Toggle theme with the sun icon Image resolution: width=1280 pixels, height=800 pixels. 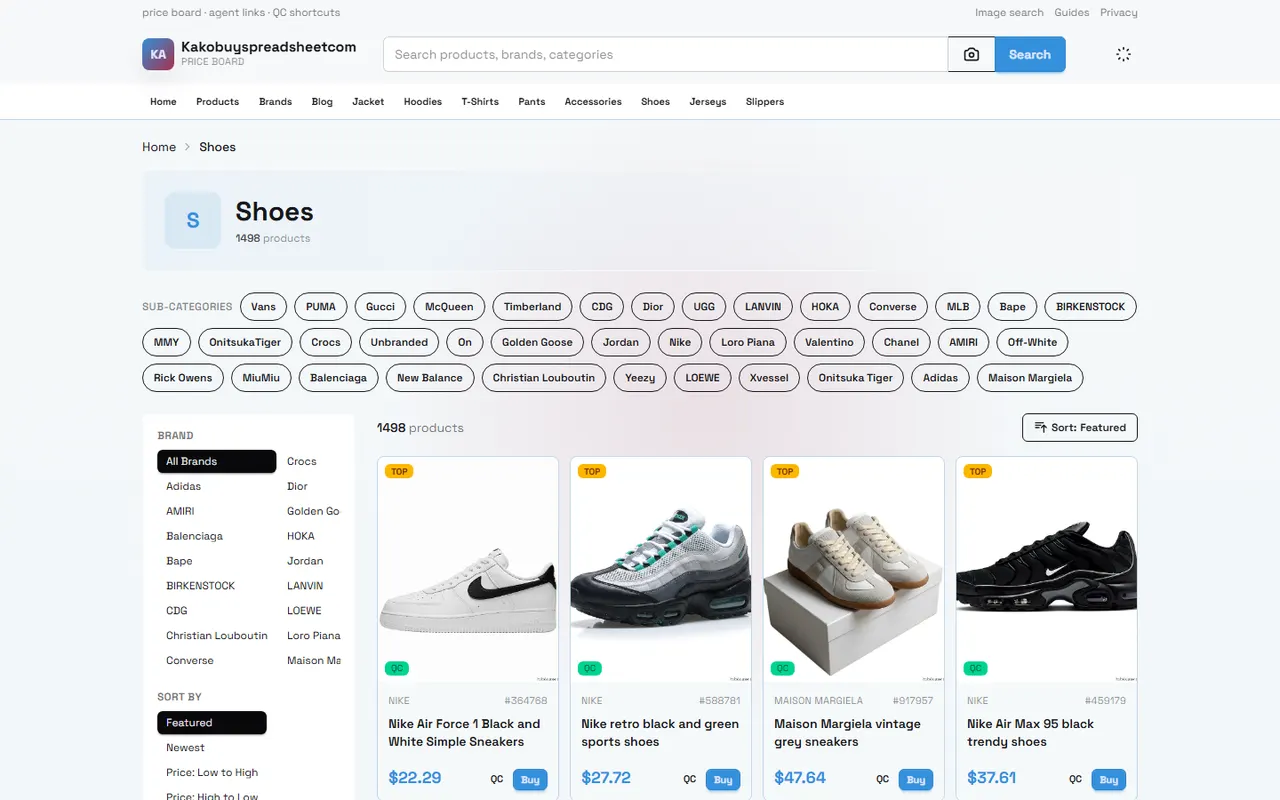tap(1123, 54)
